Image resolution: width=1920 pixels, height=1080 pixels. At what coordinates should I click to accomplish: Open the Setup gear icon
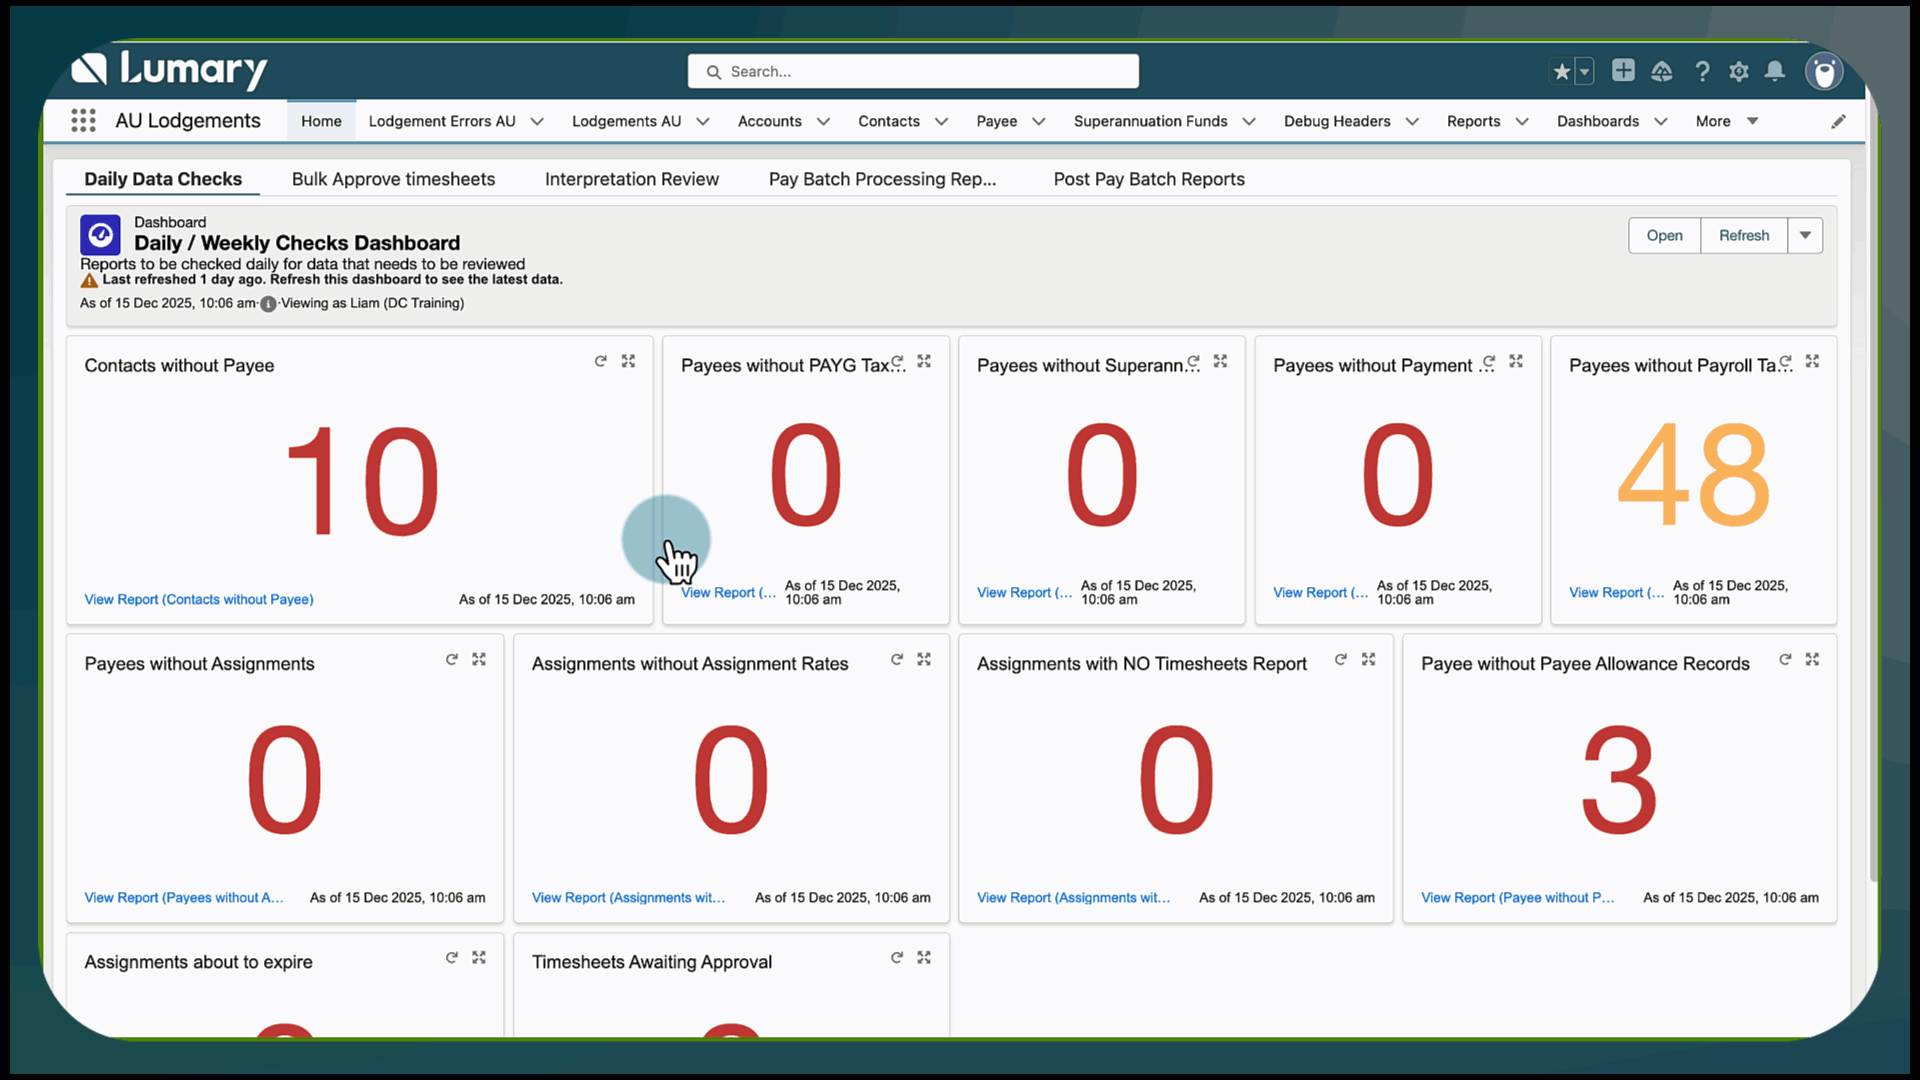tap(1739, 71)
